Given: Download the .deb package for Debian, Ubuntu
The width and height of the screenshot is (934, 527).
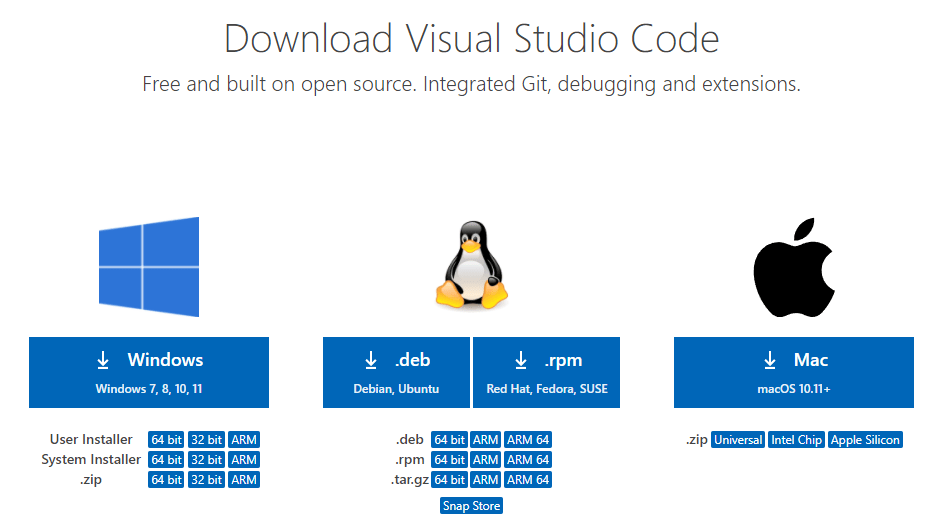Looking at the screenshot, I should (x=396, y=372).
